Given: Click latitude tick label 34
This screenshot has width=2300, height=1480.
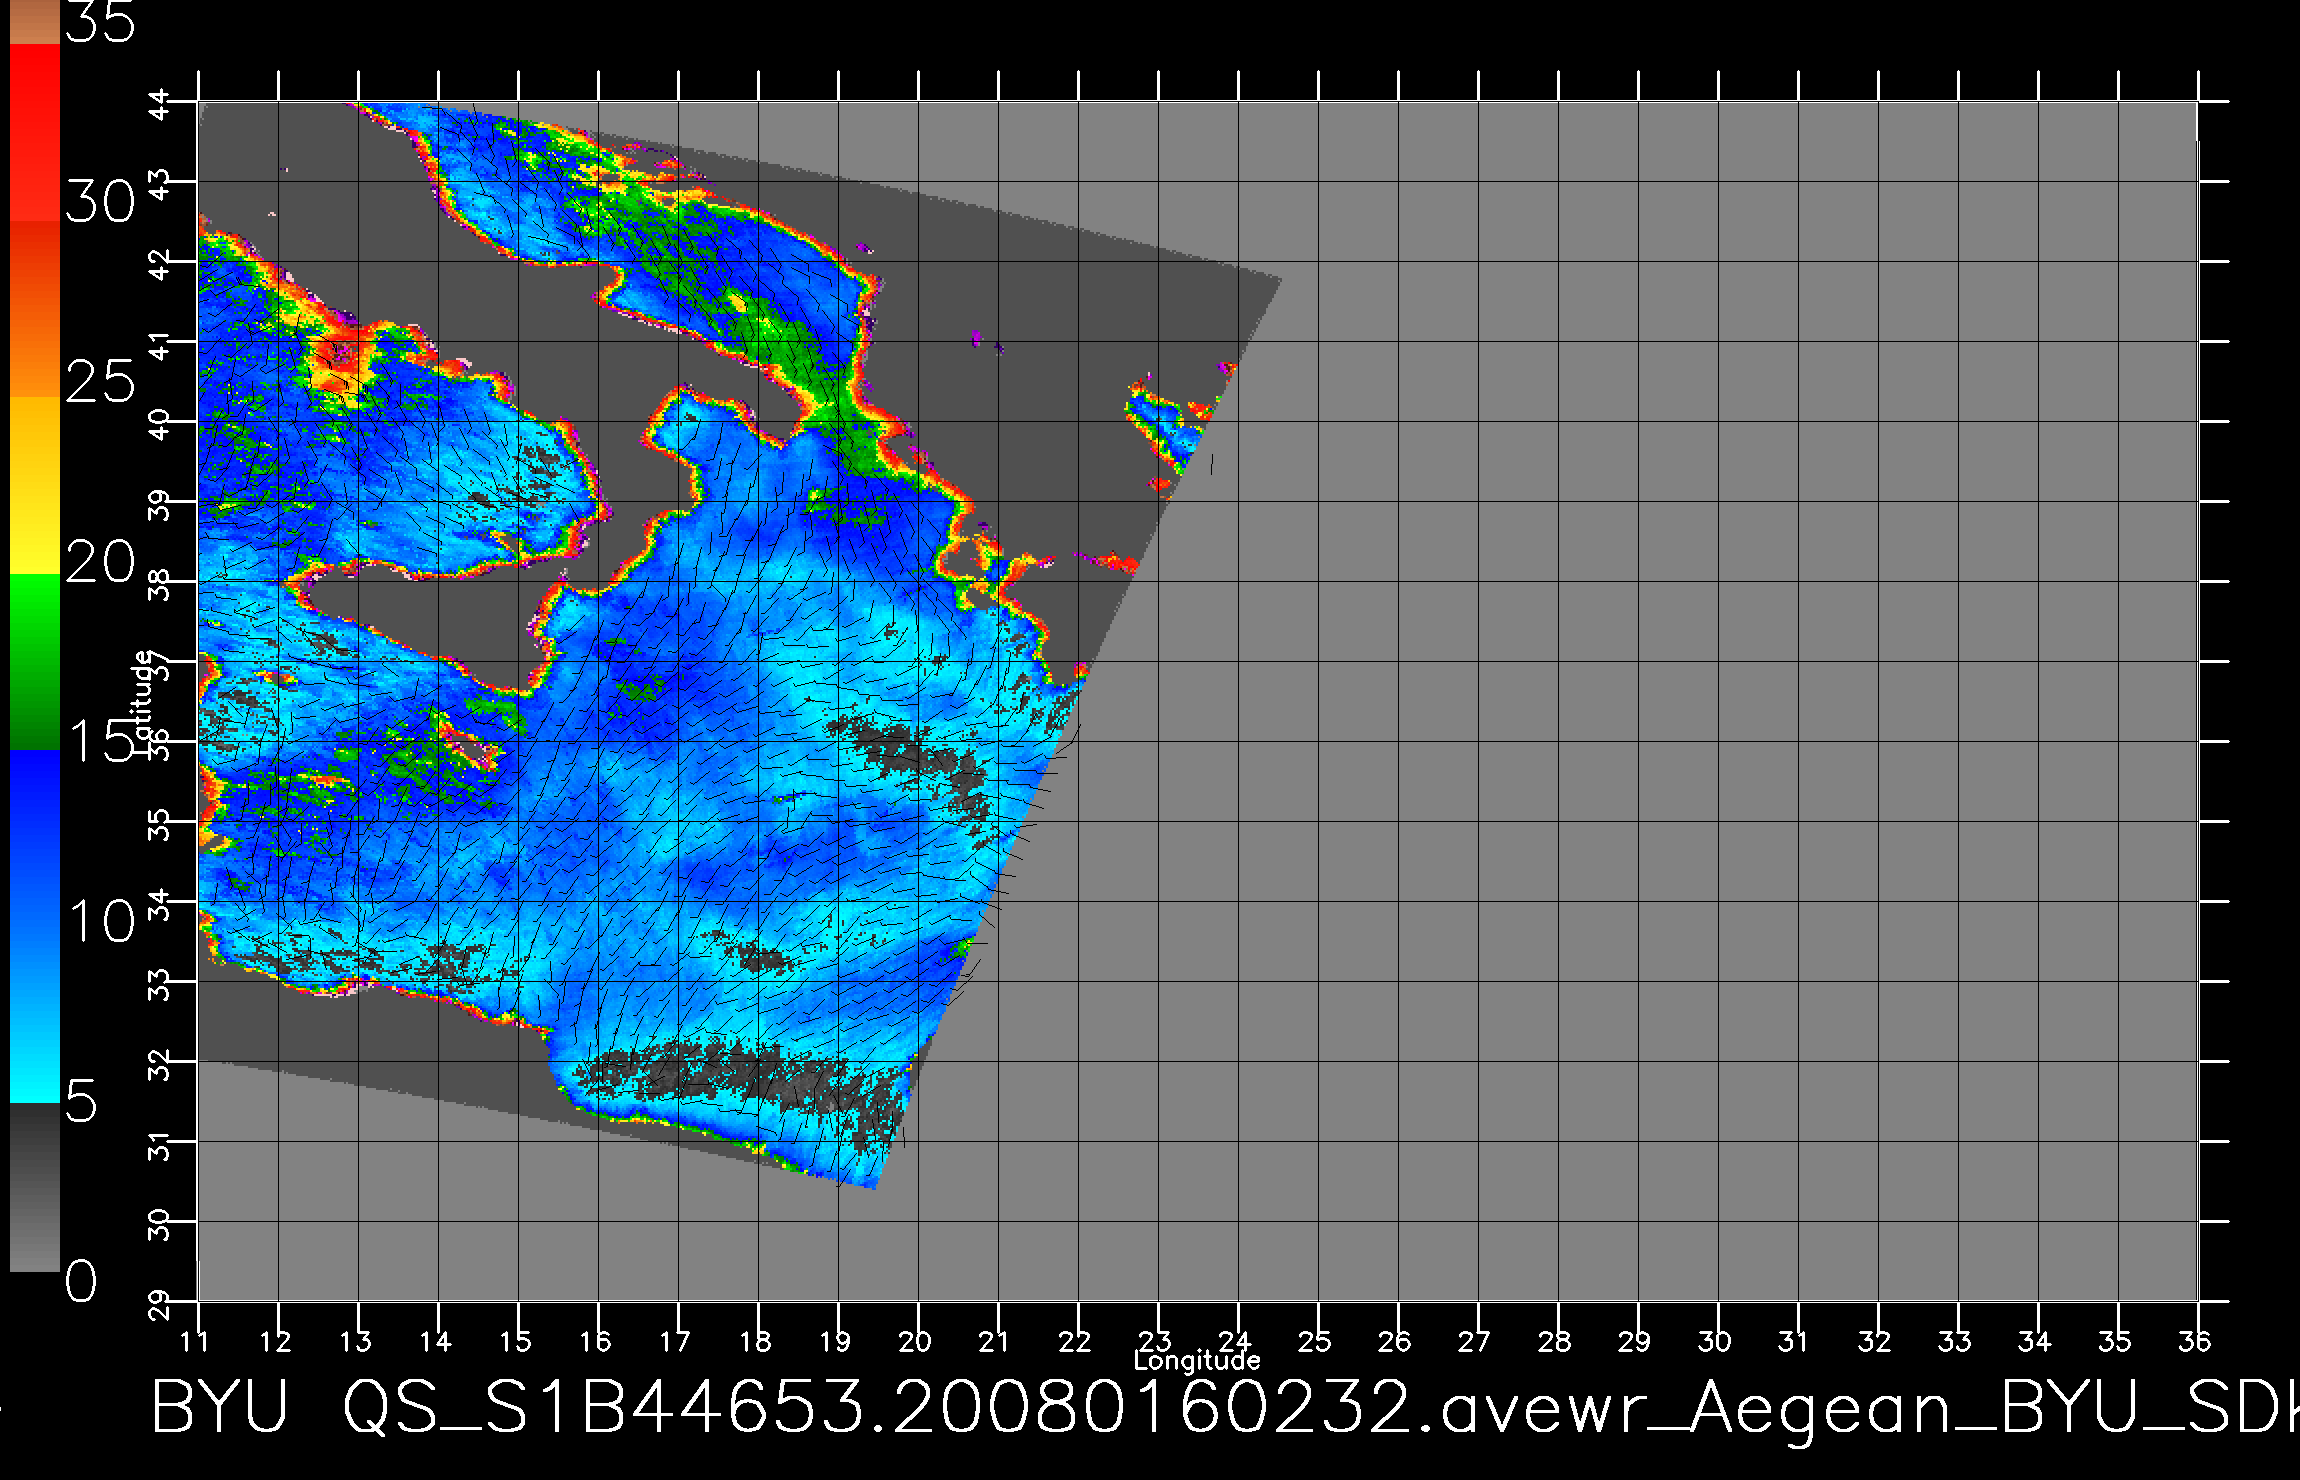Looking at the screenshot, I should (x=160, y=903).
